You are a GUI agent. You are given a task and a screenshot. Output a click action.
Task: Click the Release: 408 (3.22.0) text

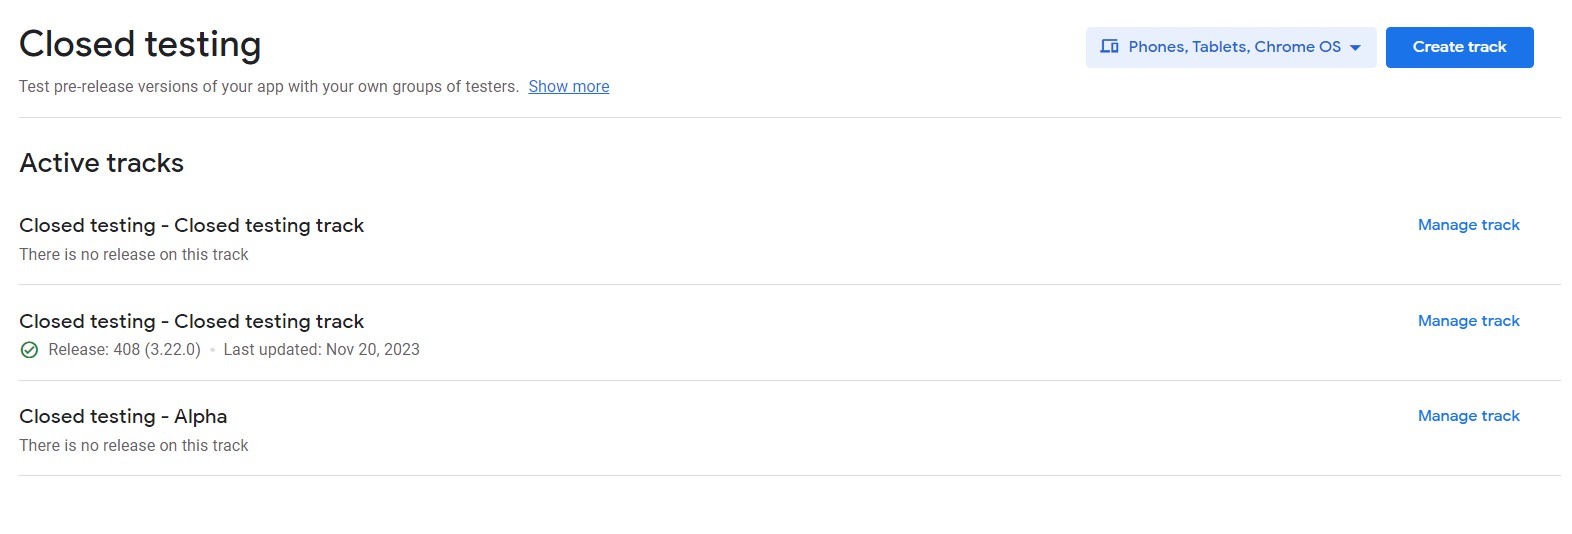[124, 350]
